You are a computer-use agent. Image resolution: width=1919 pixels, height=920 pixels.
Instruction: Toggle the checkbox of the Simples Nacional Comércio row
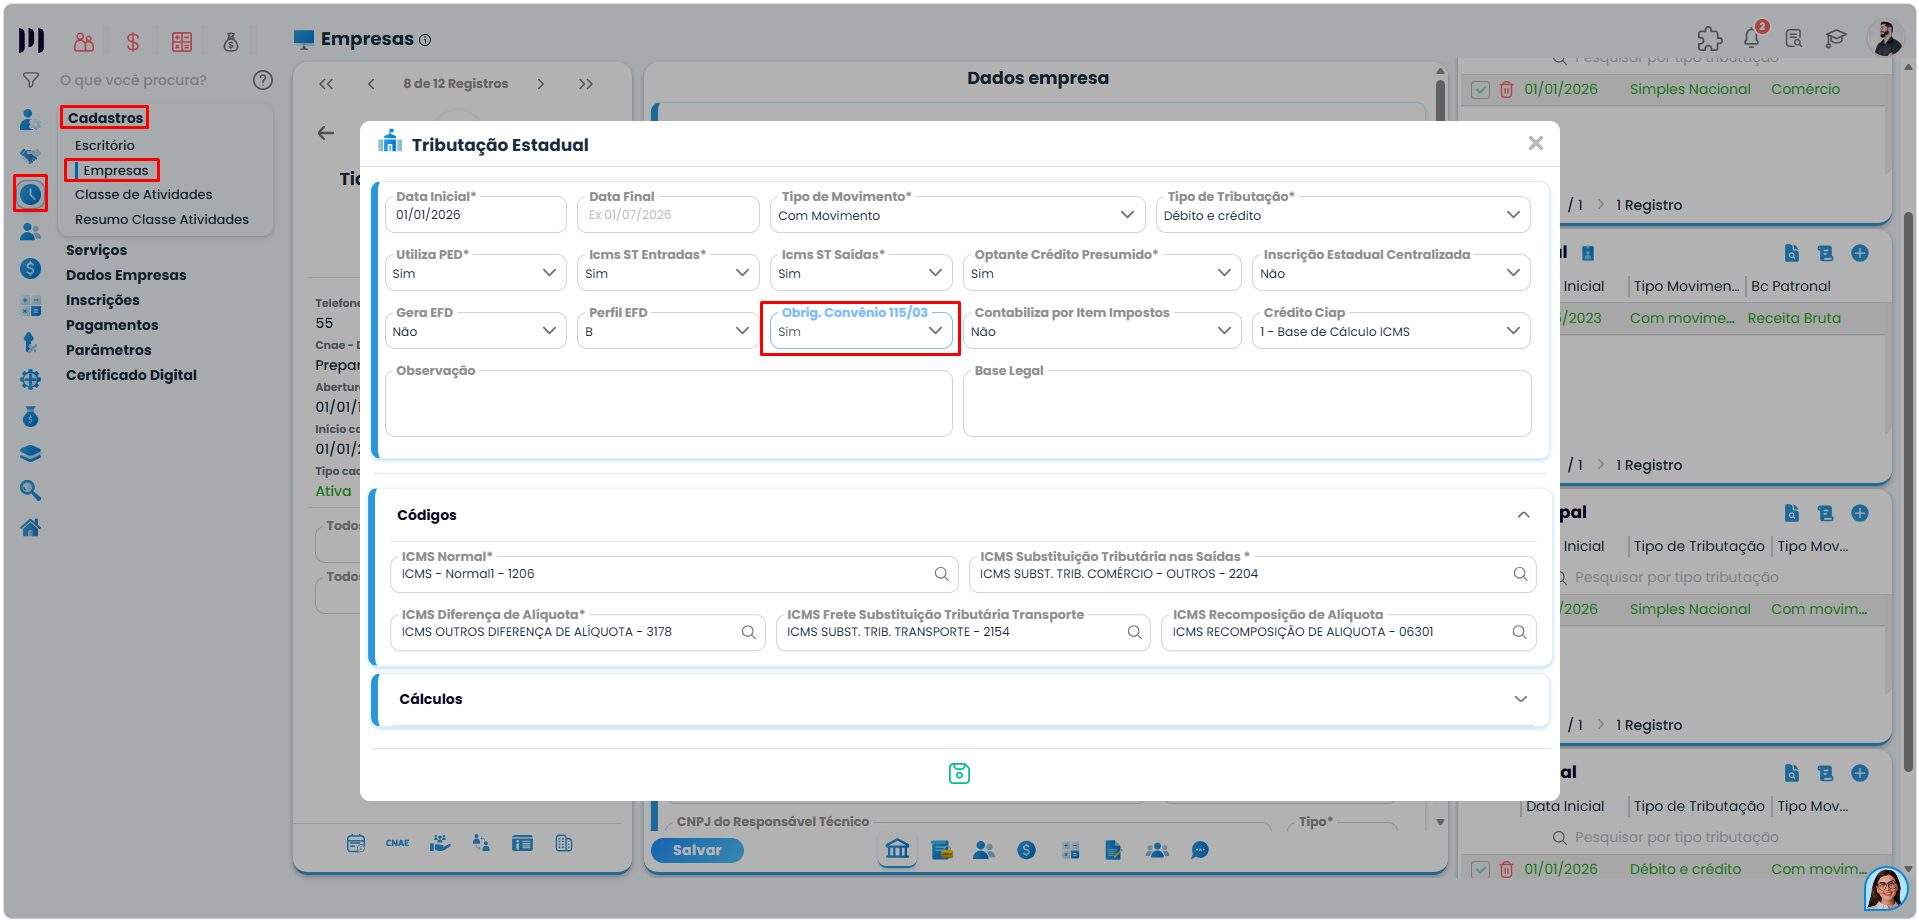coord(1481,90)
